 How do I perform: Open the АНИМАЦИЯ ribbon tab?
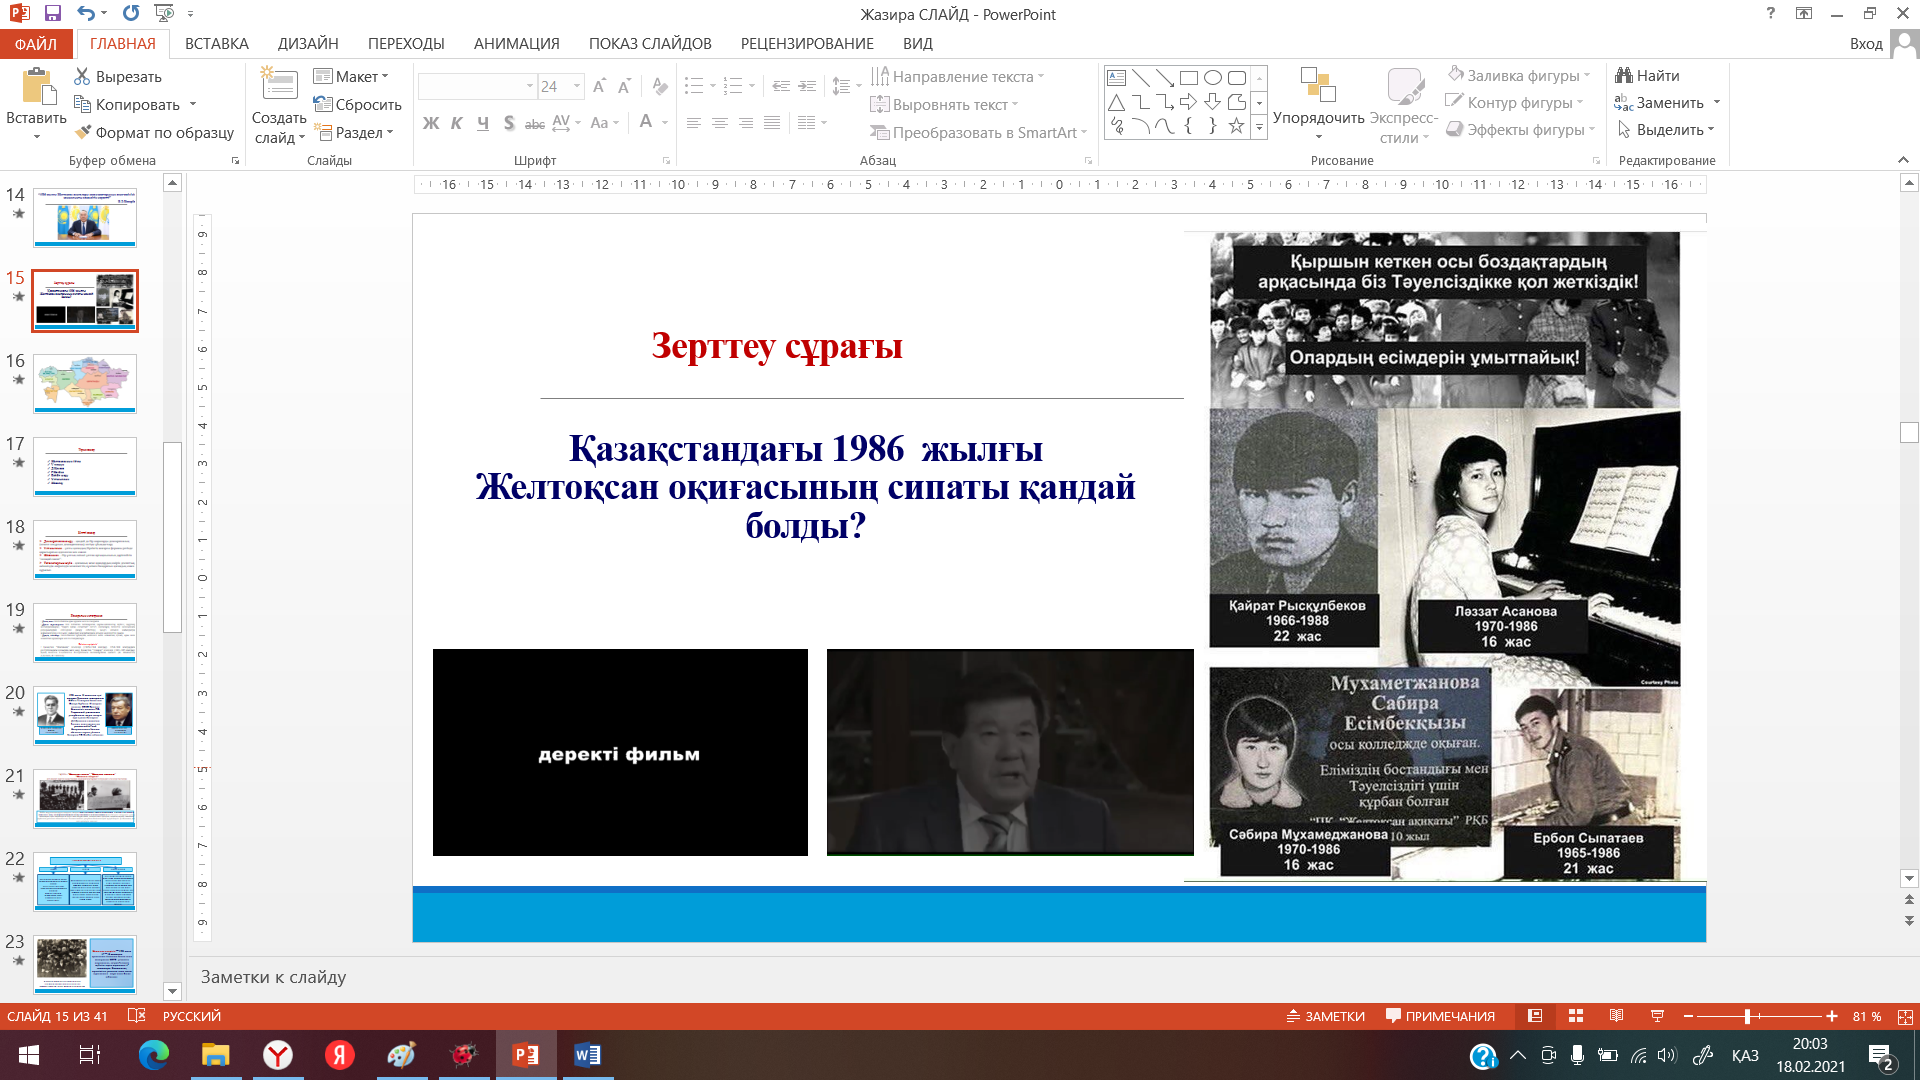click(x=516, y=44)
